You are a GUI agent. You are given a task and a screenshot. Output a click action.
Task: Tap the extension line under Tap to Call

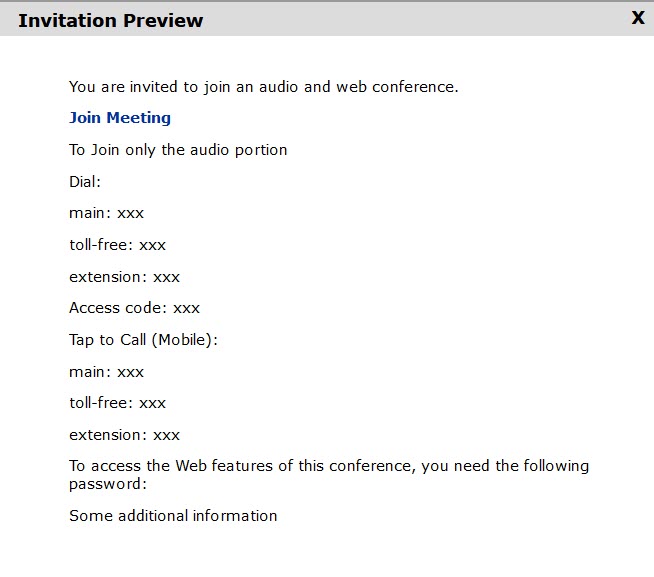pyautogui.click(x=124, y=435)
